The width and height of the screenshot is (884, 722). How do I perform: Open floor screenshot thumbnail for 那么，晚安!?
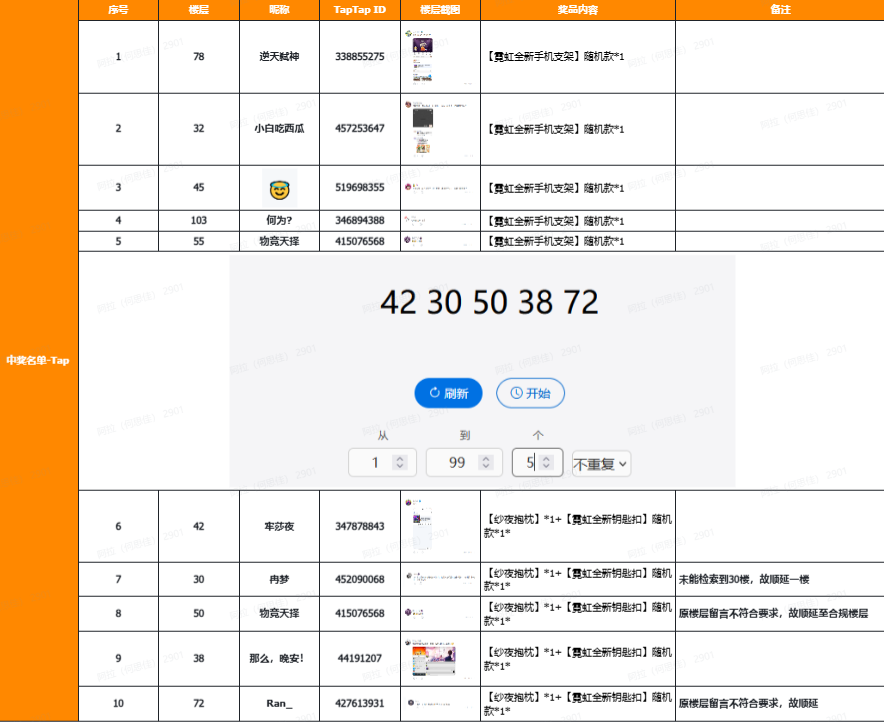click(432, 658)
